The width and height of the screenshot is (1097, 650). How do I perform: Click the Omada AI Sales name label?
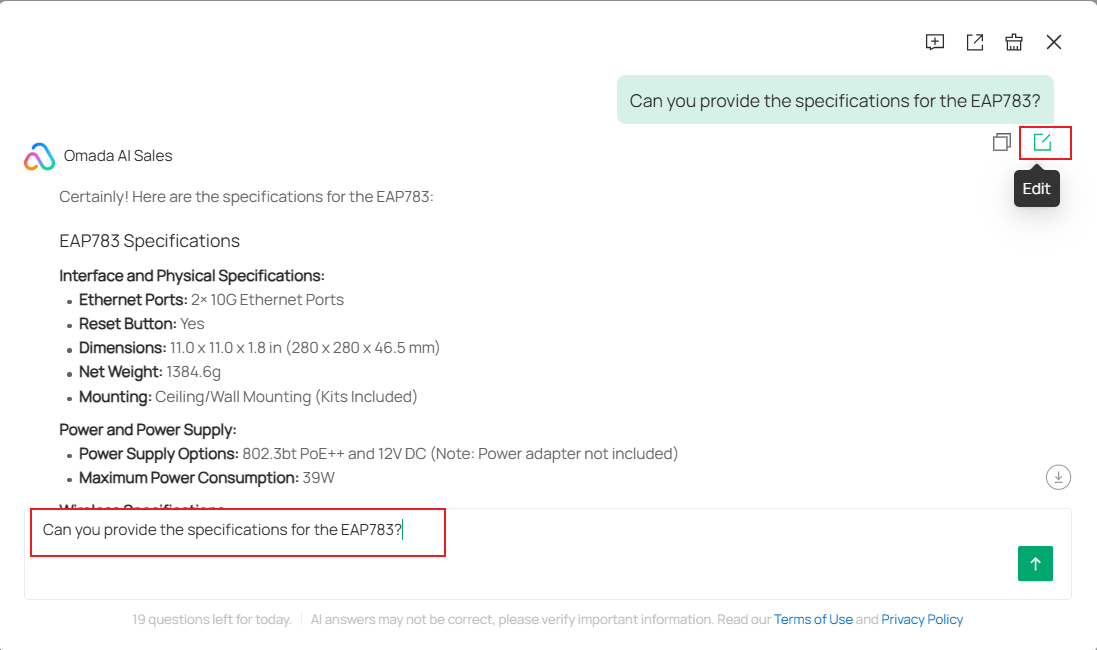(x=117, y=156)
